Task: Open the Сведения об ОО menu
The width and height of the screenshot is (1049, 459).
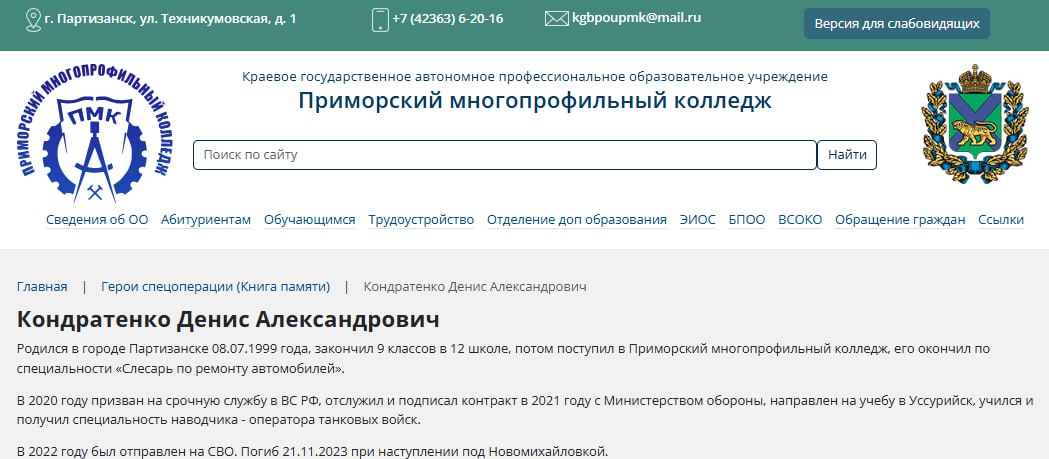Action: click(x=97, y=220)
